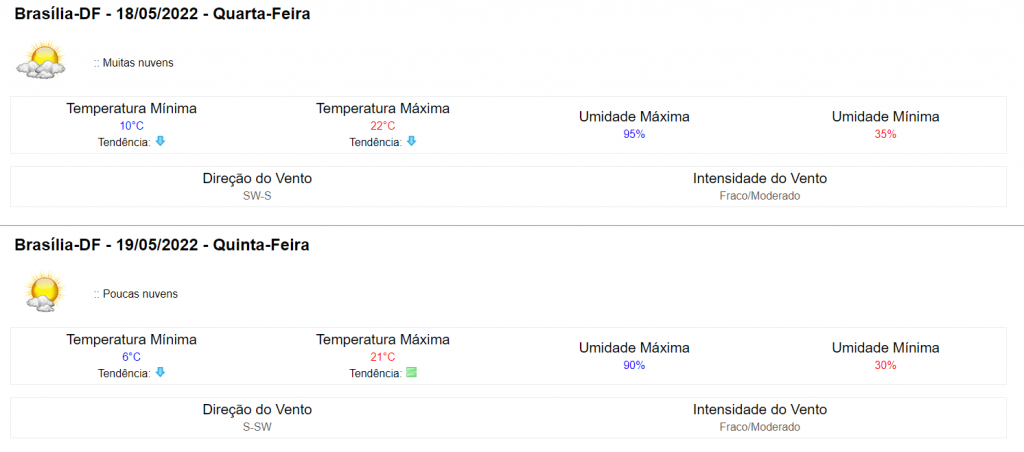Screen dimensions: 1024x452
Task: Select the 18/05/2022 Quarta-Feira heading
Action: [x=162, y=14]
